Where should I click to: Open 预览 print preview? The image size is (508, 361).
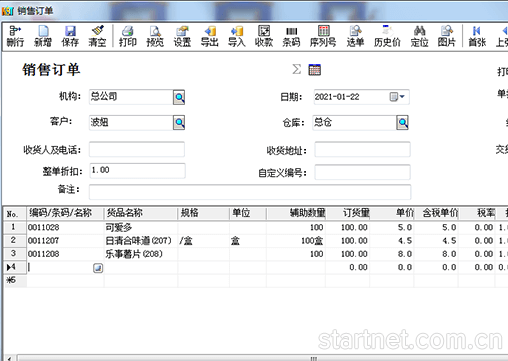click(155, 36)
